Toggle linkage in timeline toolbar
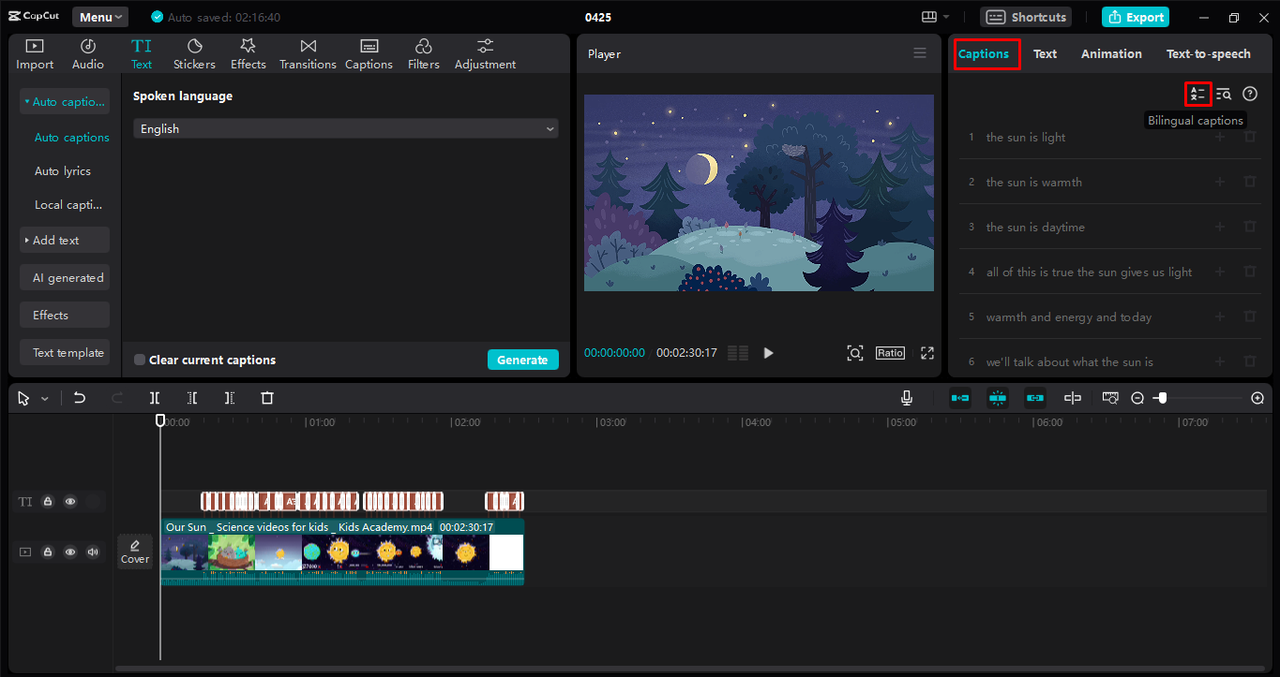The image size is (1280, 677). 1035,398
